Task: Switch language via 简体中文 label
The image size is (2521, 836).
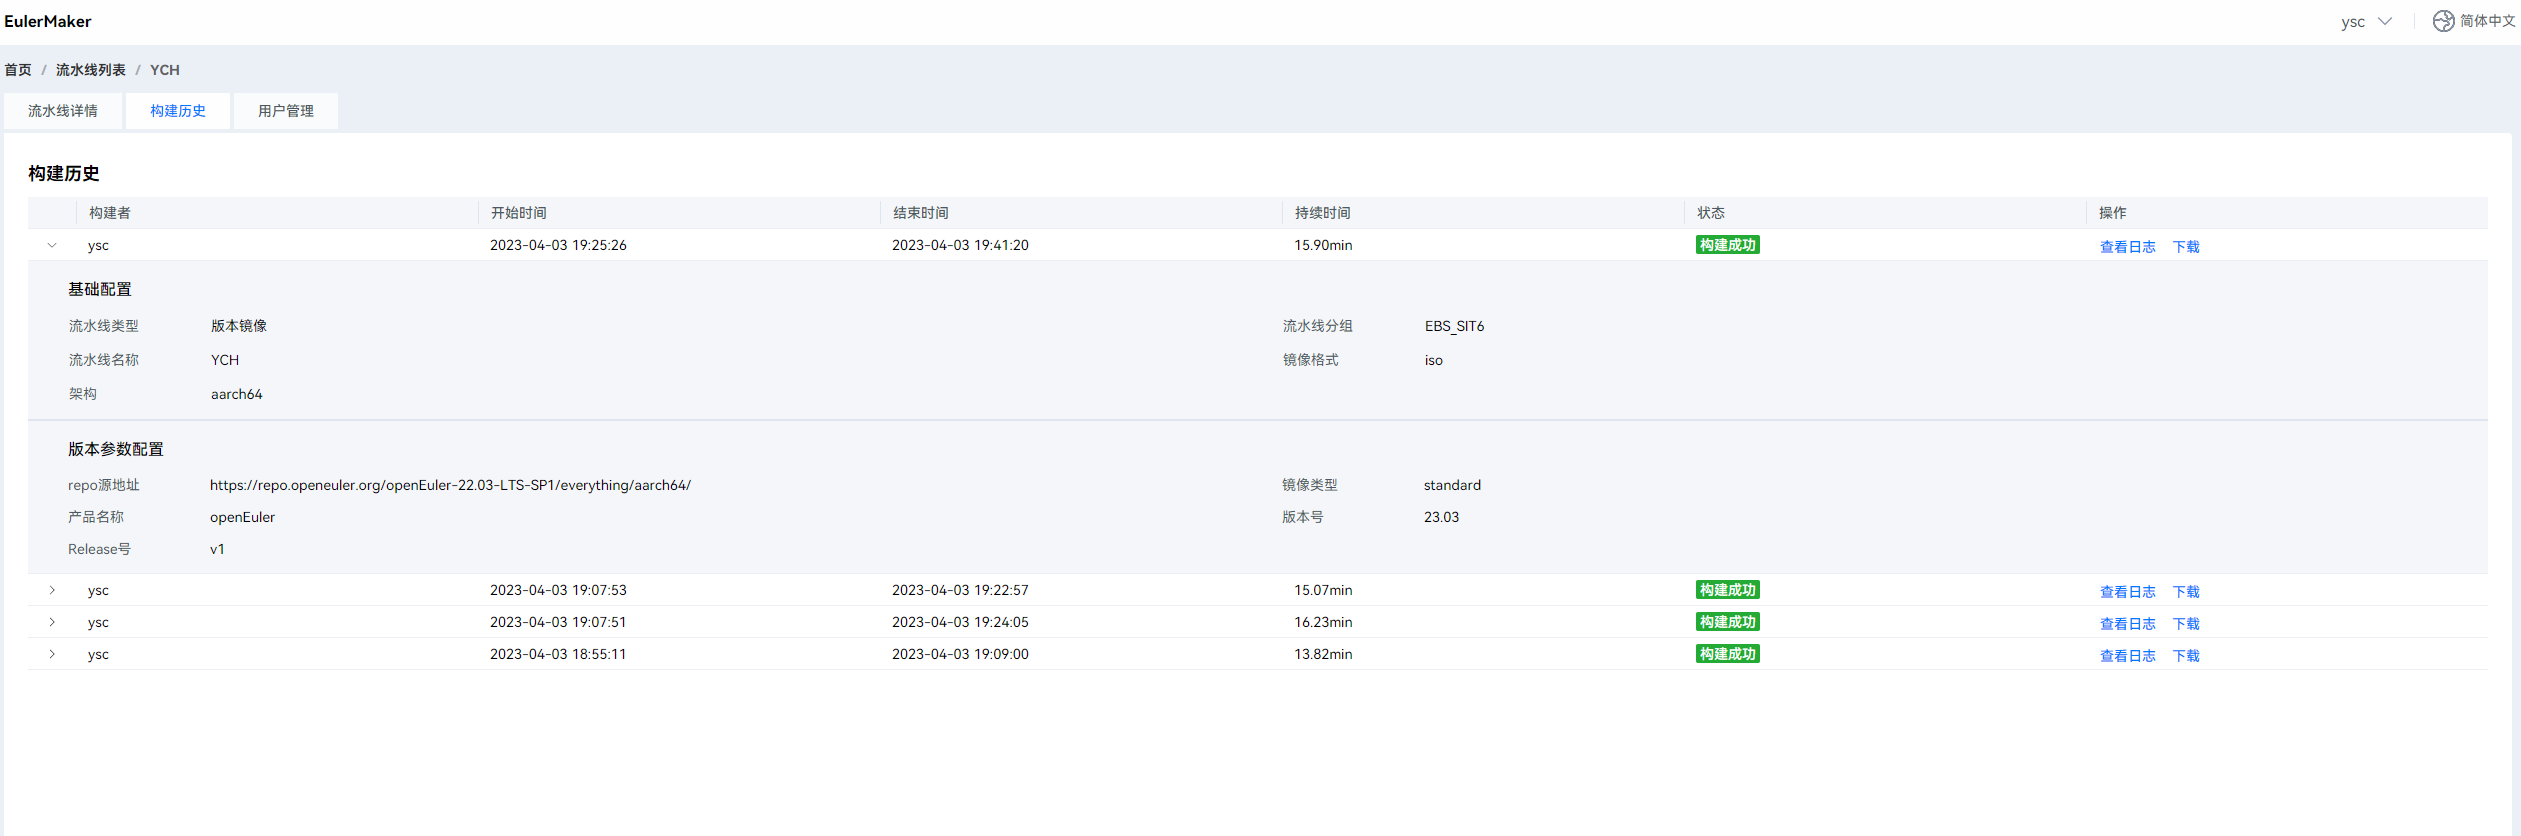Action: pos(2487,21)
